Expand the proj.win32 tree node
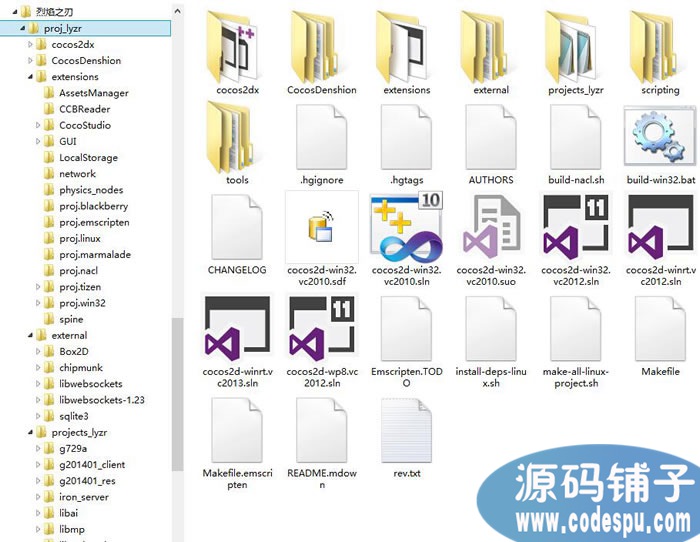This screenshot has height=542, width=700. (38, 303)
